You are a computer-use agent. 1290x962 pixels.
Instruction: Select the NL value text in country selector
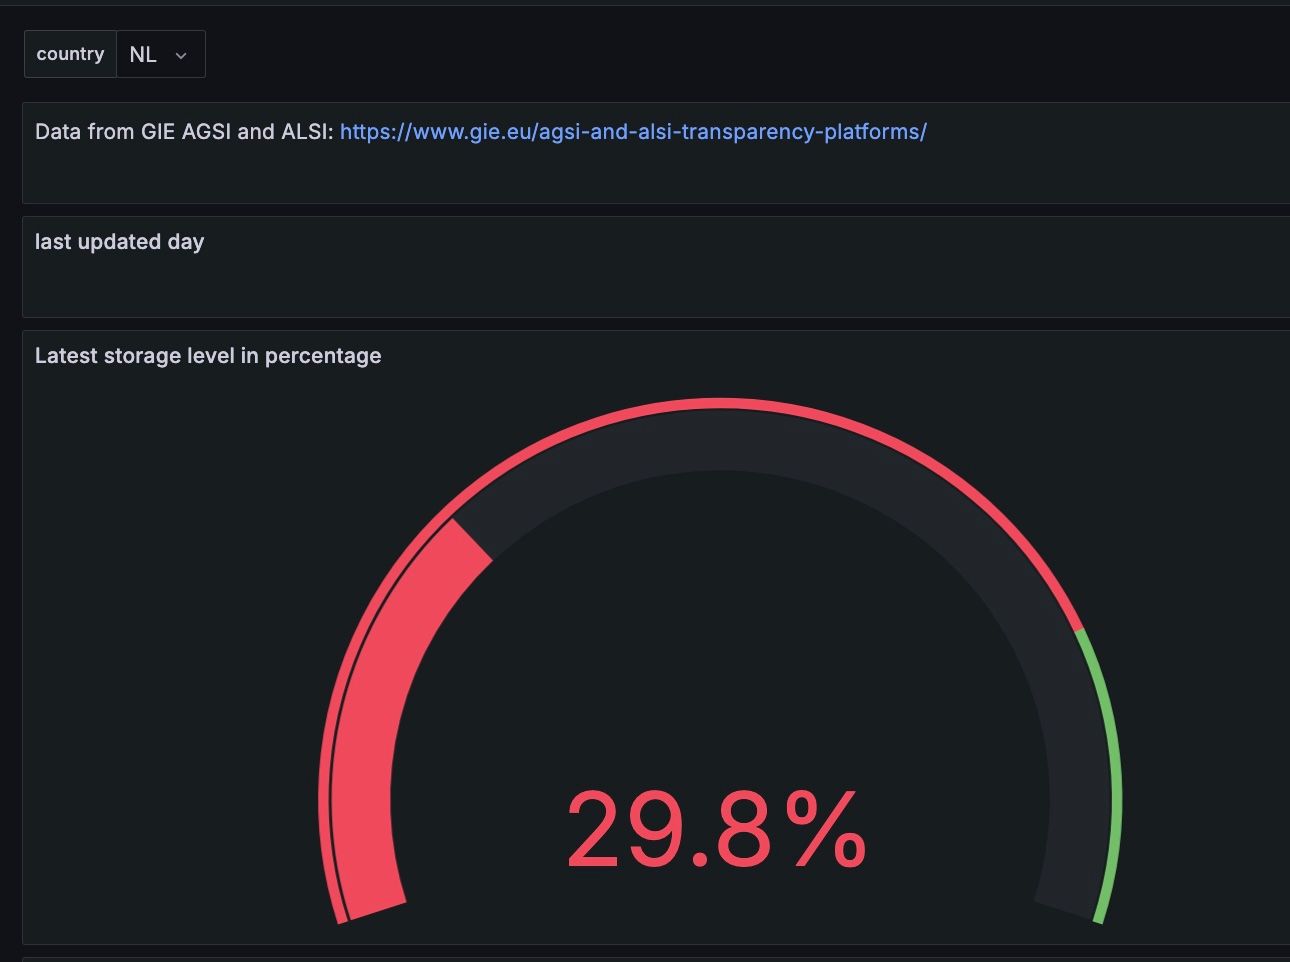pyautogui.click(x=143, y=54)
